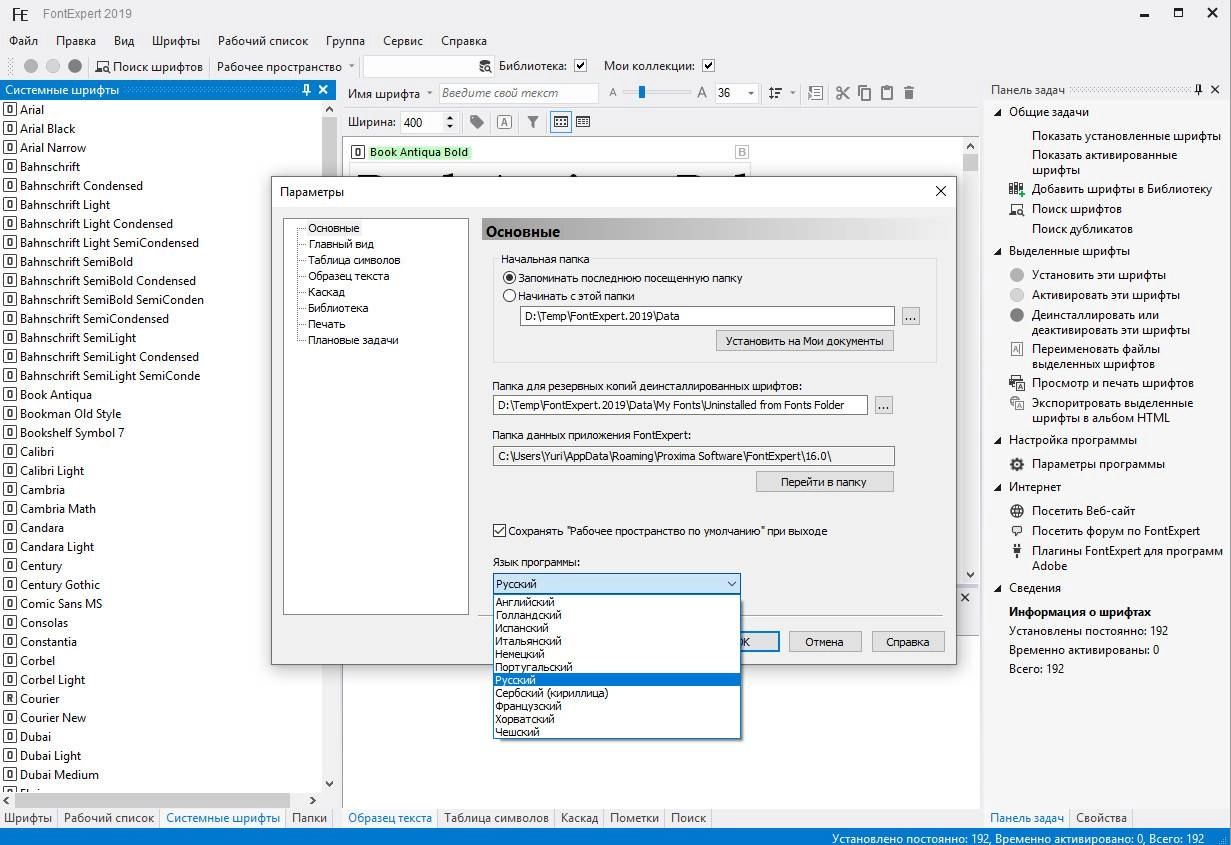This screenshot has height=845, width=1231.
Task: Click the tag icon next to width field
Action: coord(477,122)
